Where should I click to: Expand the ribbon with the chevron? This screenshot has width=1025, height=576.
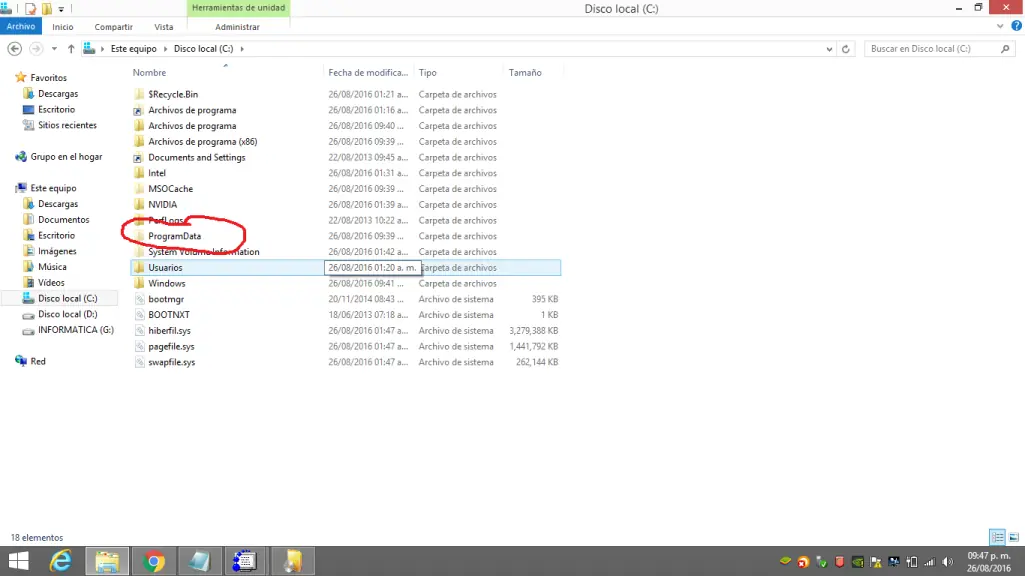click(x=1000, y=26)
